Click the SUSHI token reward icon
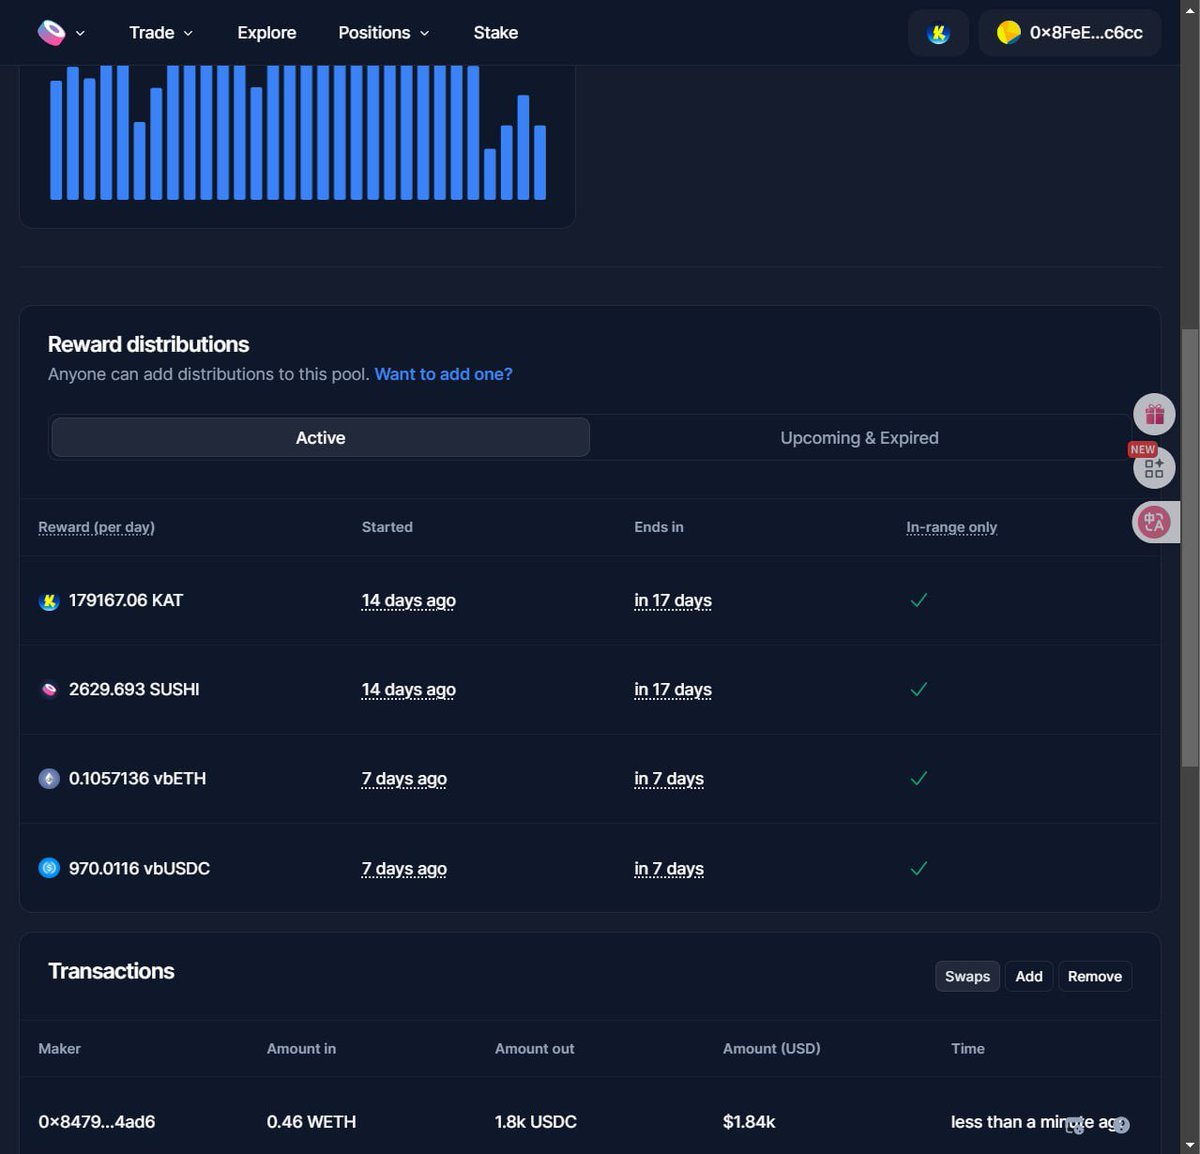Viewport: 1200px width, 1154px height. (x=49, y=690)
